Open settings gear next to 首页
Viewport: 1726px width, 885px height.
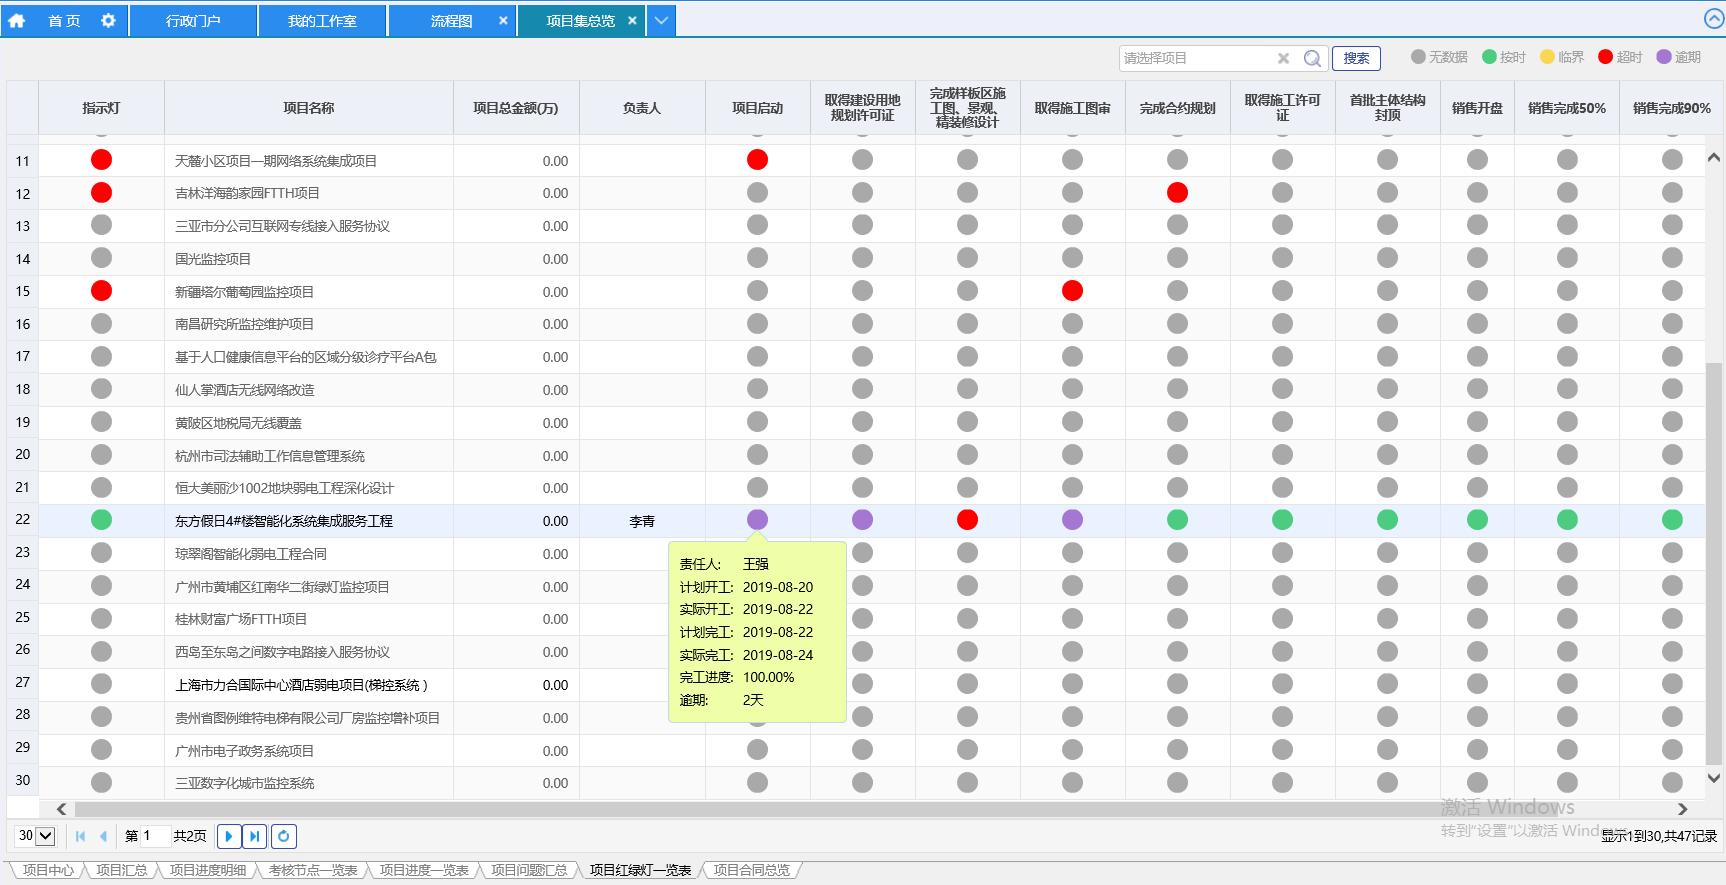(x=108, y=20)
